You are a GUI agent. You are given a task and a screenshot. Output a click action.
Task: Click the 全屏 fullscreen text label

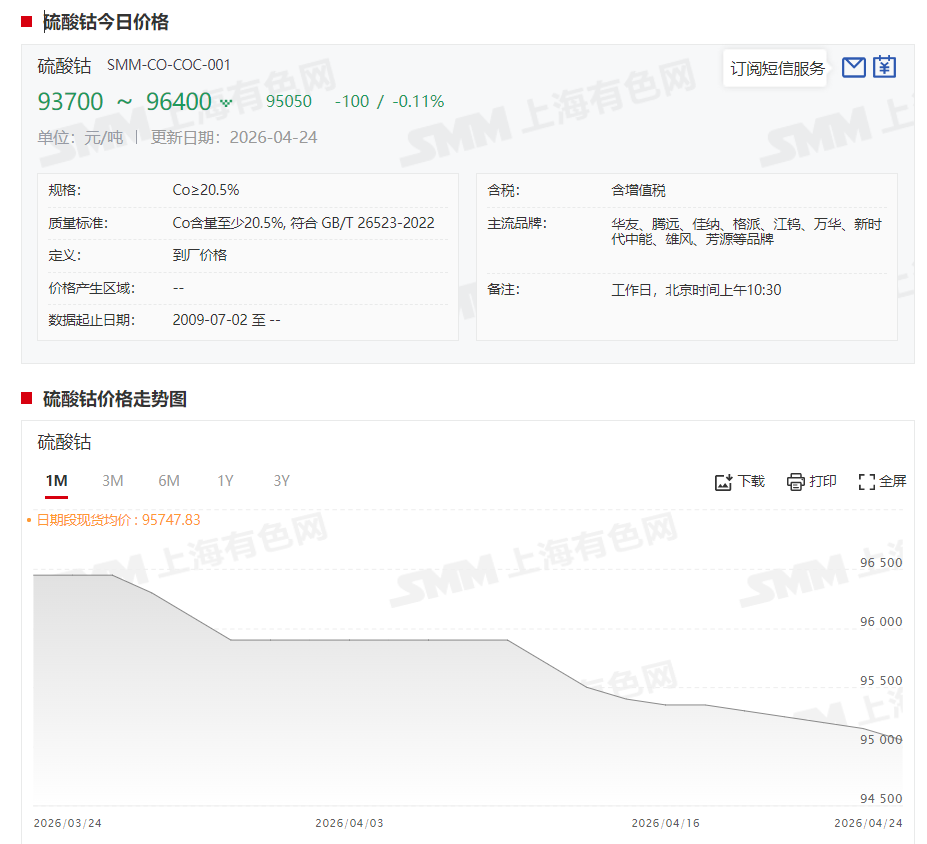coord(892,482)
